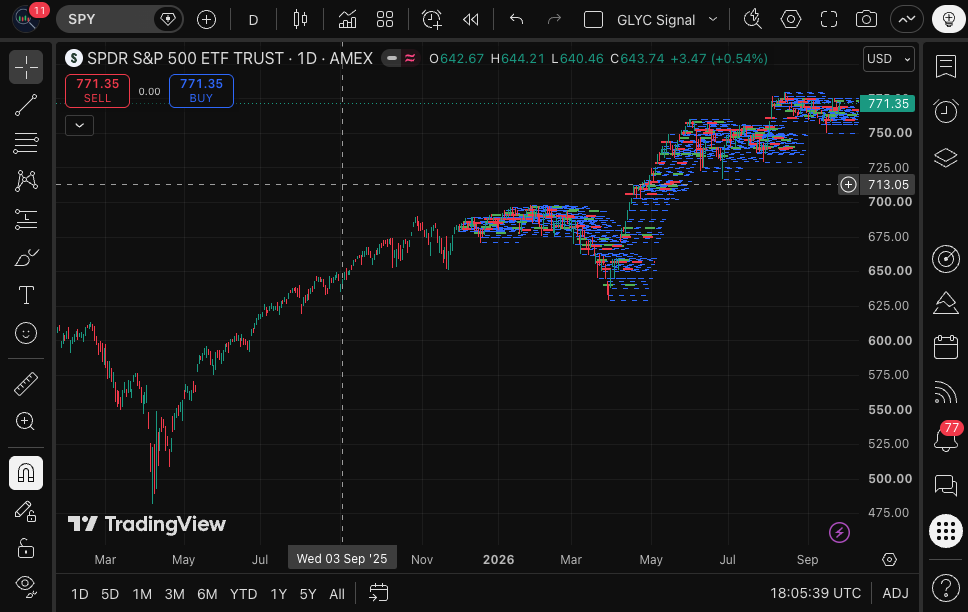The width and height of the screenshot is (968, 612).
Task: Select the 1D time range
Action: 80,594
